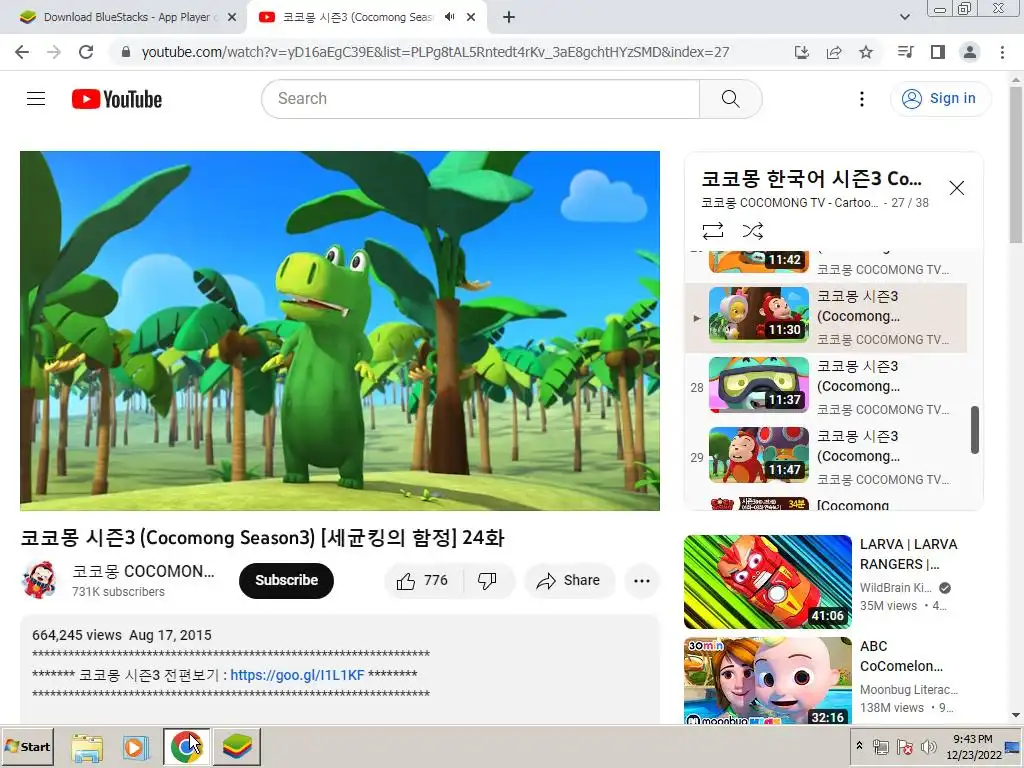Click the video player with green crocodile
This screenshot has width=1024, height=768.
[x=340, y=330]
